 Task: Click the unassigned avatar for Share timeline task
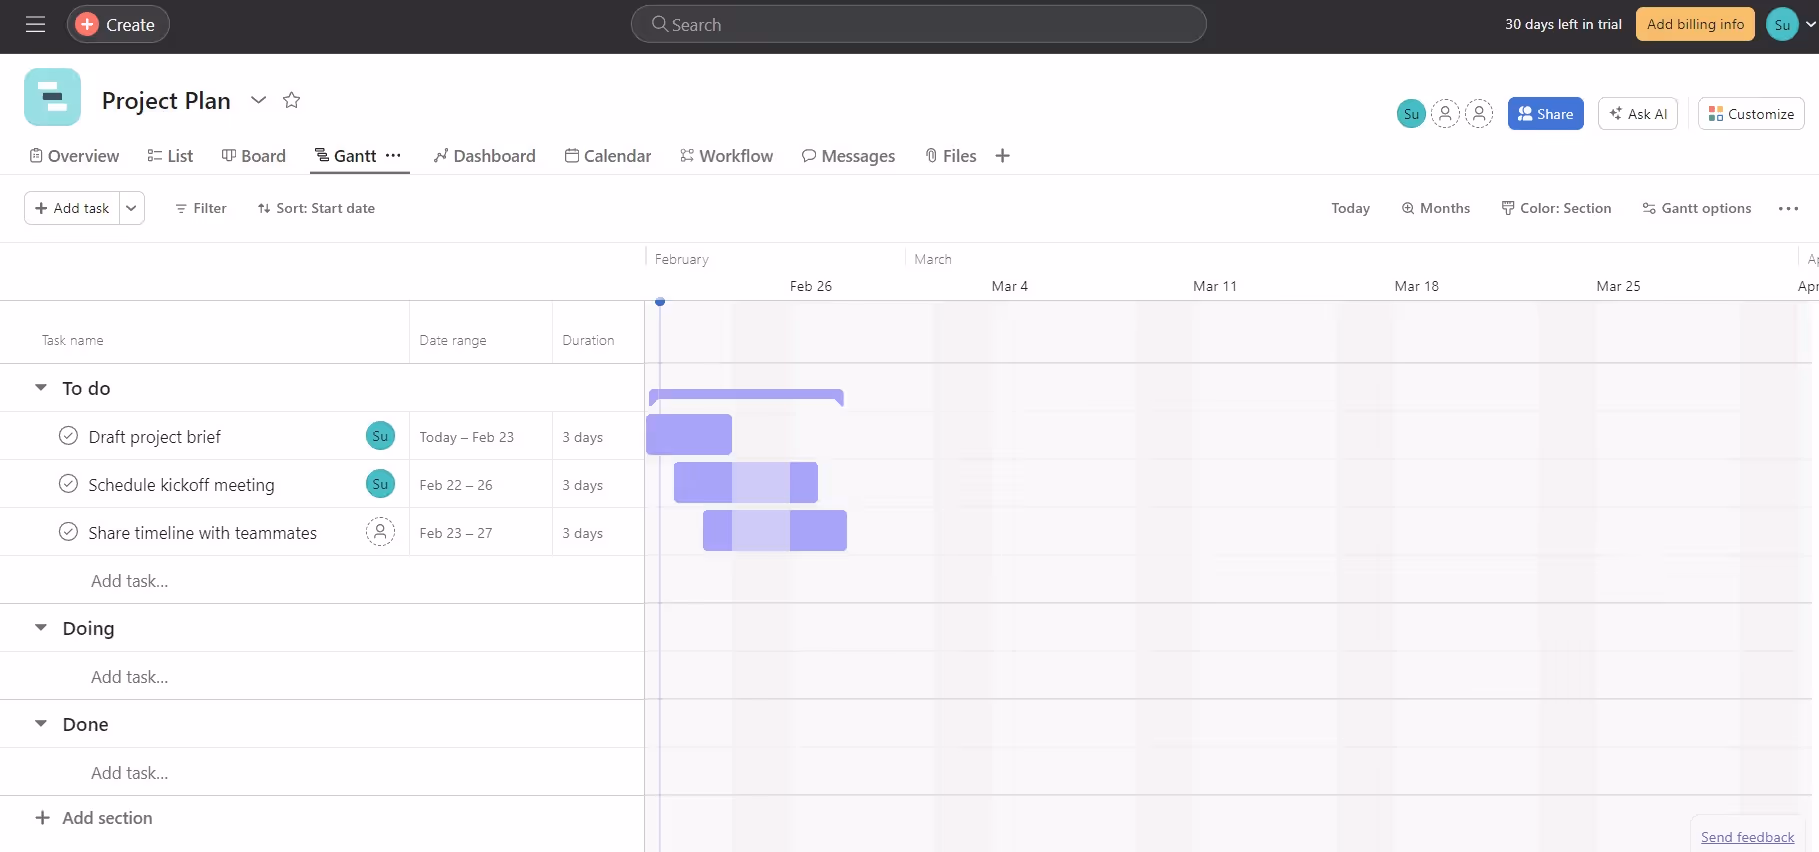(x=380, y=532)
